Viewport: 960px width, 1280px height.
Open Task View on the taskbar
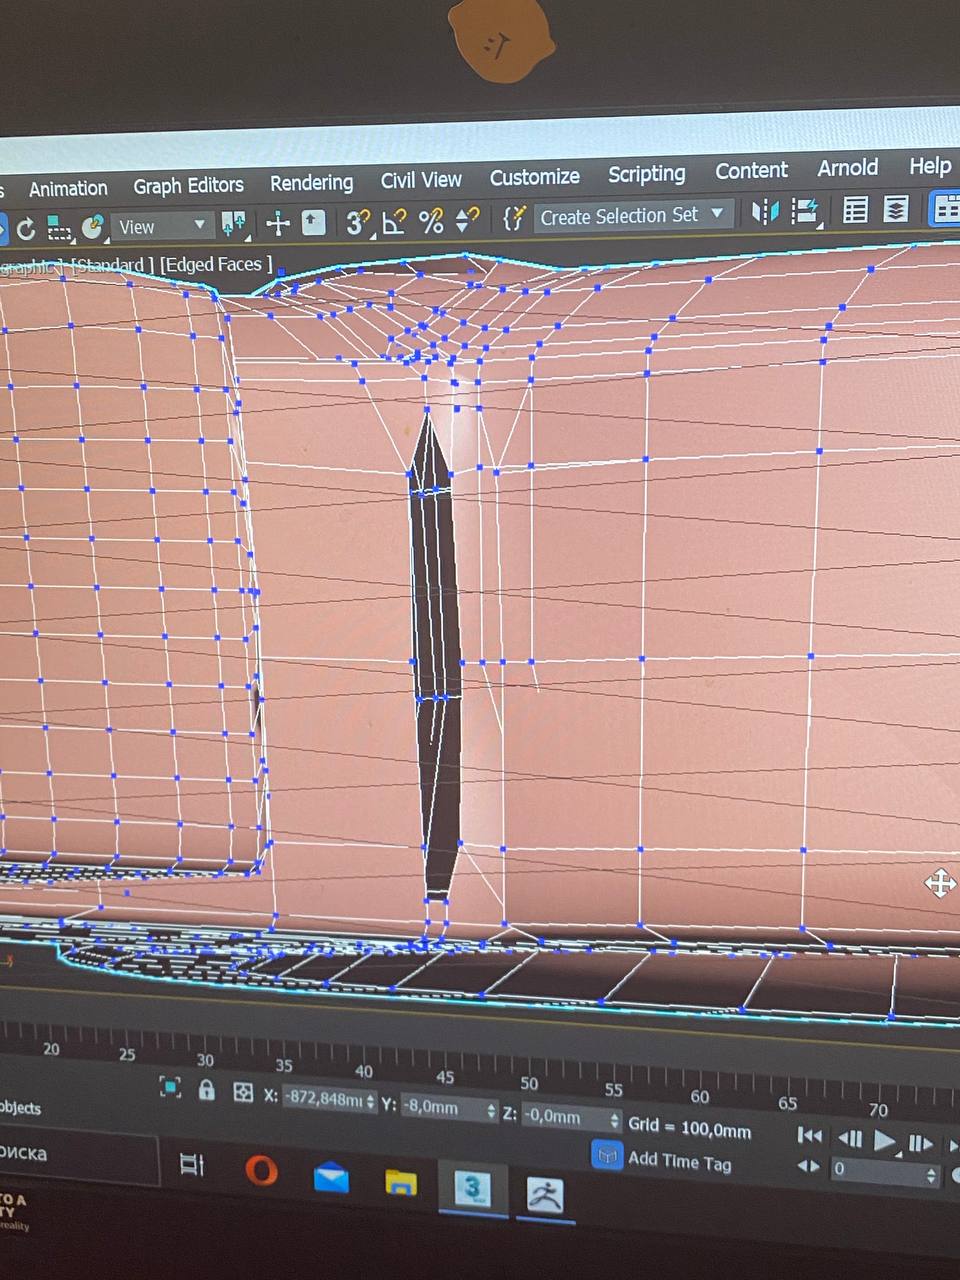tap(191, 1163)
